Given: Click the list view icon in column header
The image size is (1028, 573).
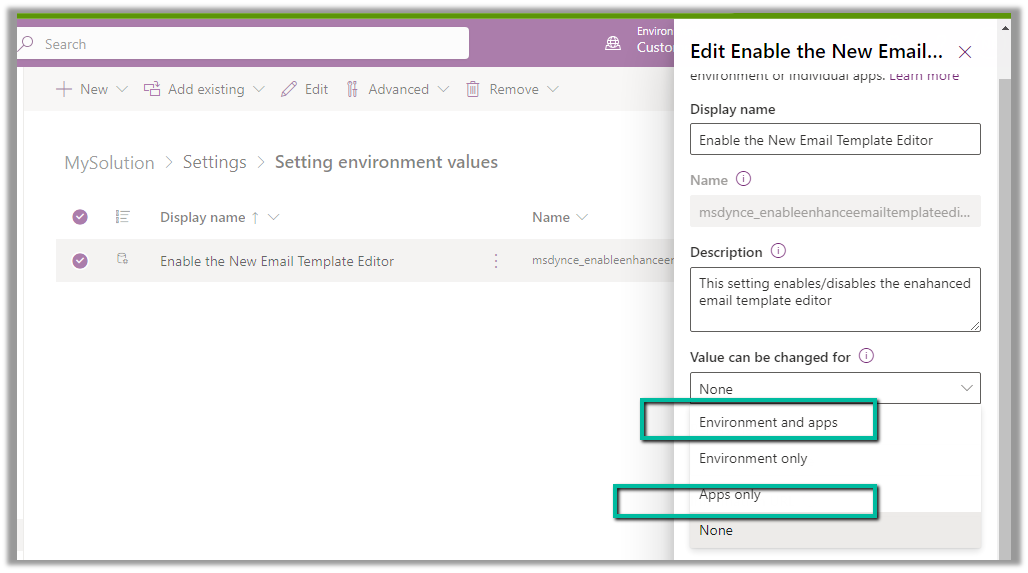Looking at the screenshot, I should click(x=123, y=217).
